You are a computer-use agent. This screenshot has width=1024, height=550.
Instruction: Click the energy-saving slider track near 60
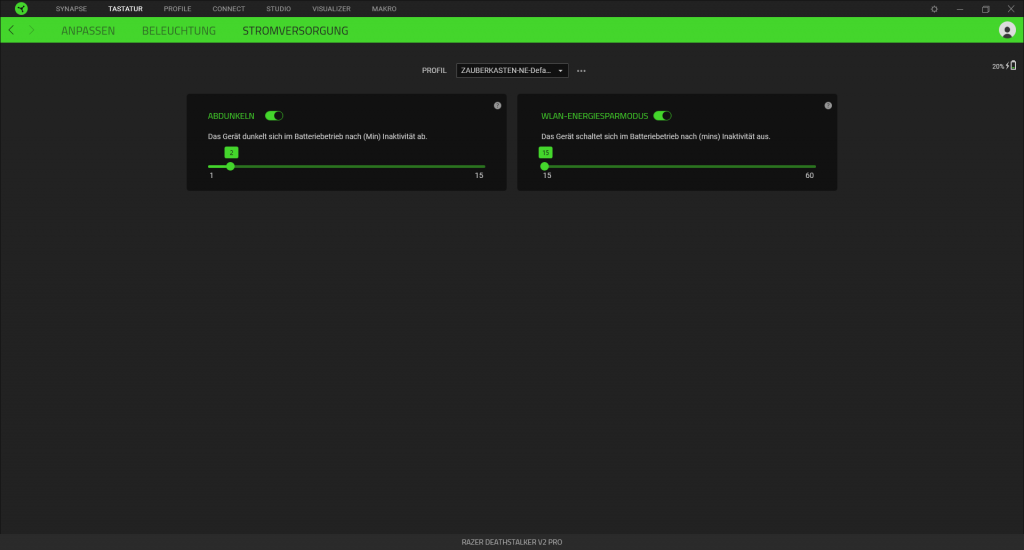pos(810,167)
